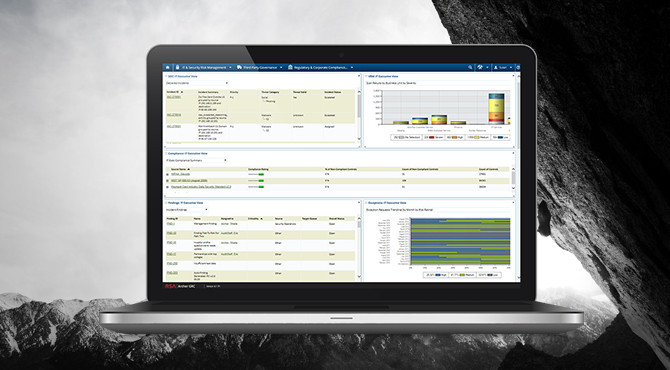Open the administration tools icon in top bar
Viewport: 670px width, 370px height.
pos(480,68)
